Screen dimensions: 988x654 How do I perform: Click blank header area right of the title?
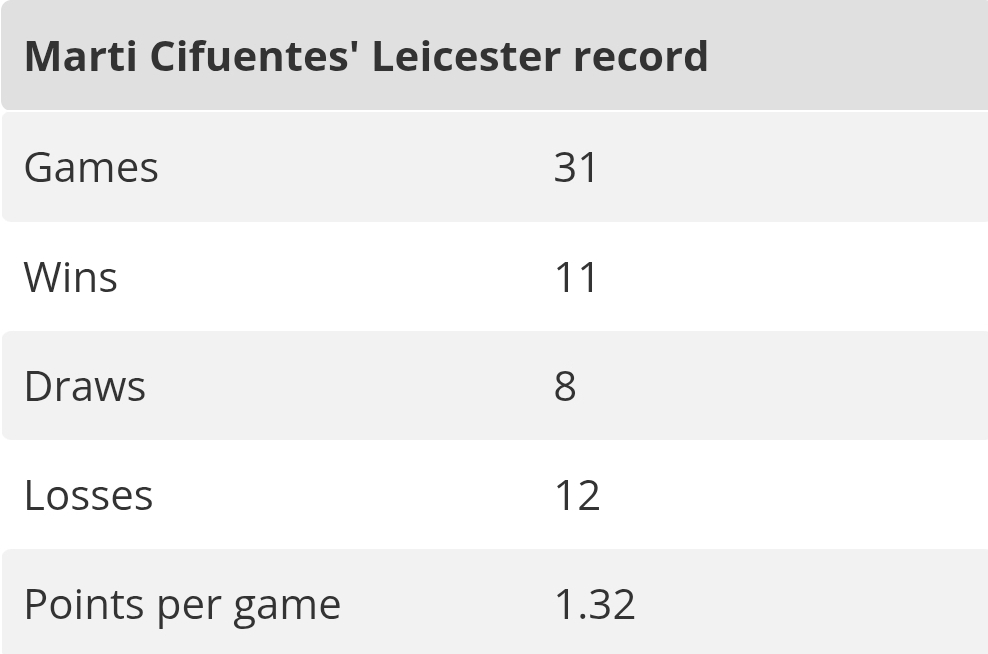point(850,56)
